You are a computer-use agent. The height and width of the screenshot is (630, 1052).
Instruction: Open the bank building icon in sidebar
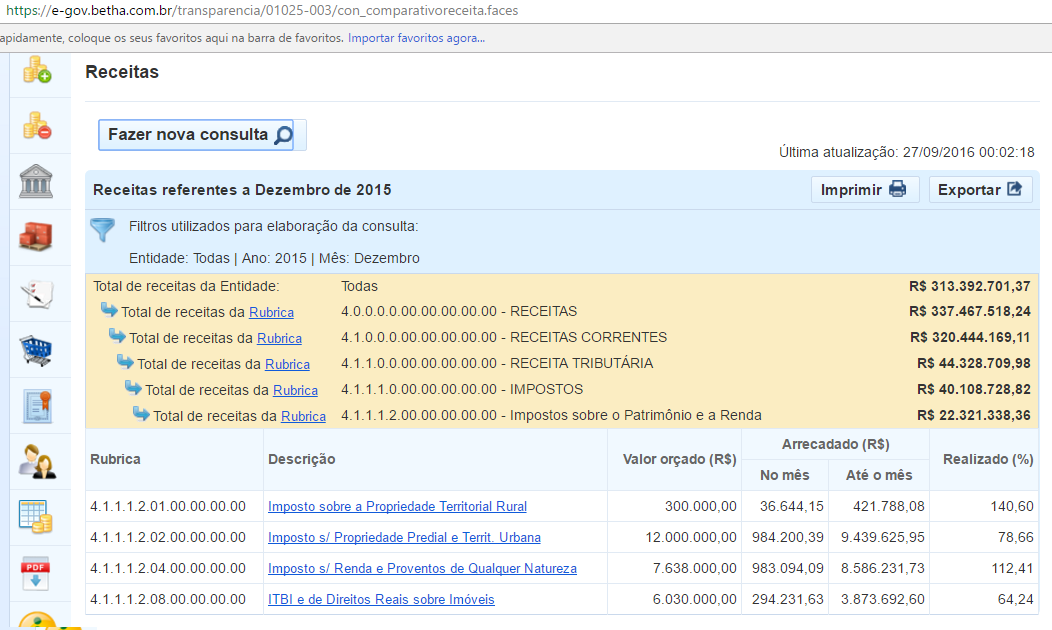click(x=37, y=182)
